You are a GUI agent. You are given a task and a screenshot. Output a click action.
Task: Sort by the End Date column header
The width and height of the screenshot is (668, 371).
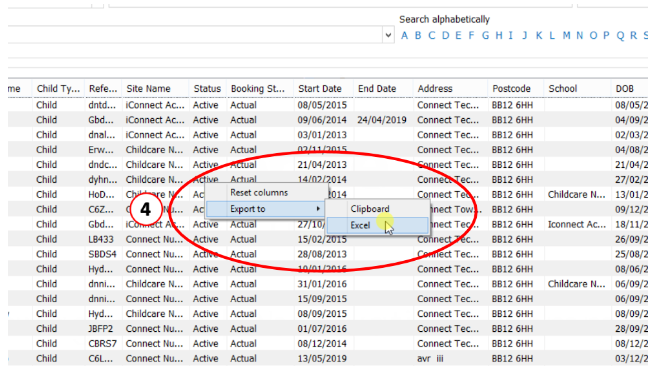tap(383, 89)
